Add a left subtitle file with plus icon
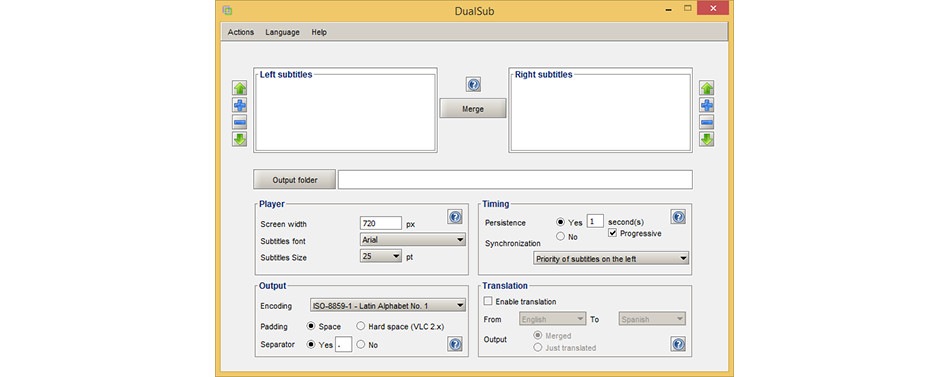Viewport: 950px width, 377px height. pos(240,105)
